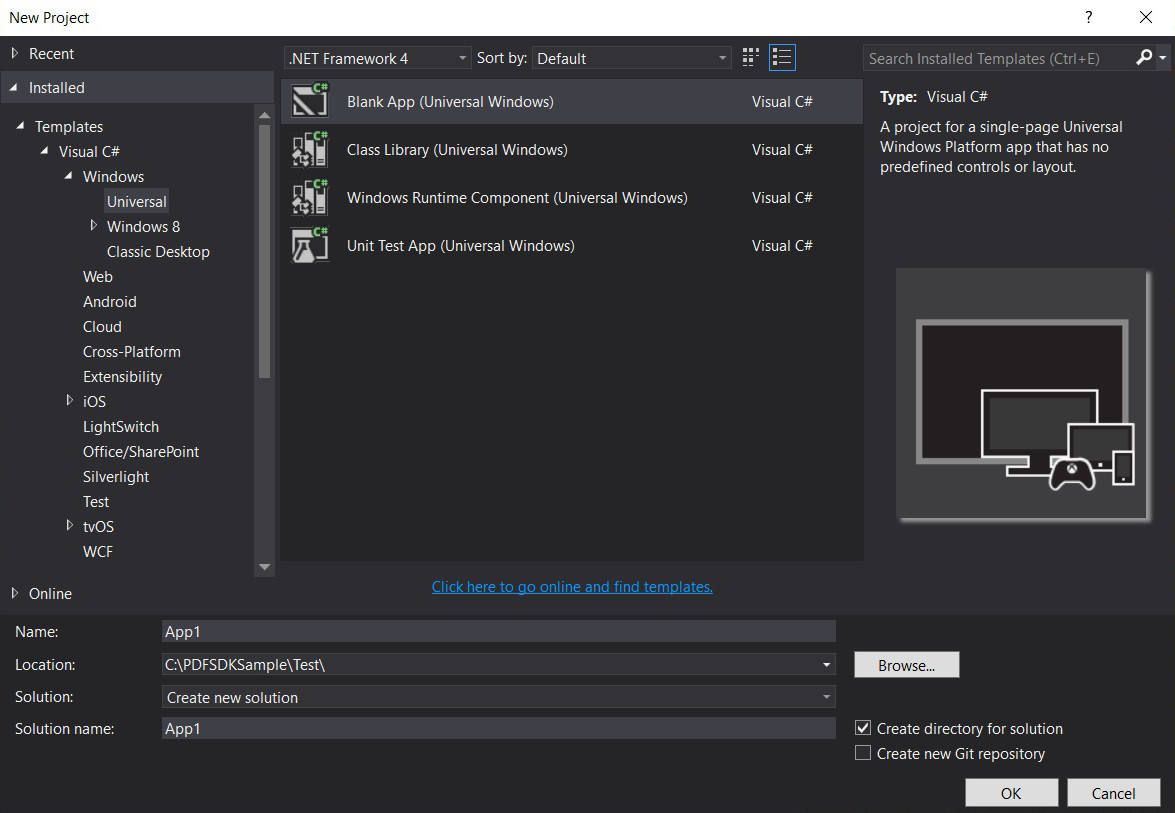Select Classic Desktop in templates tree
Viewport: 1175px width, 813px height.
pyautogui.click(x=158, y=251)
